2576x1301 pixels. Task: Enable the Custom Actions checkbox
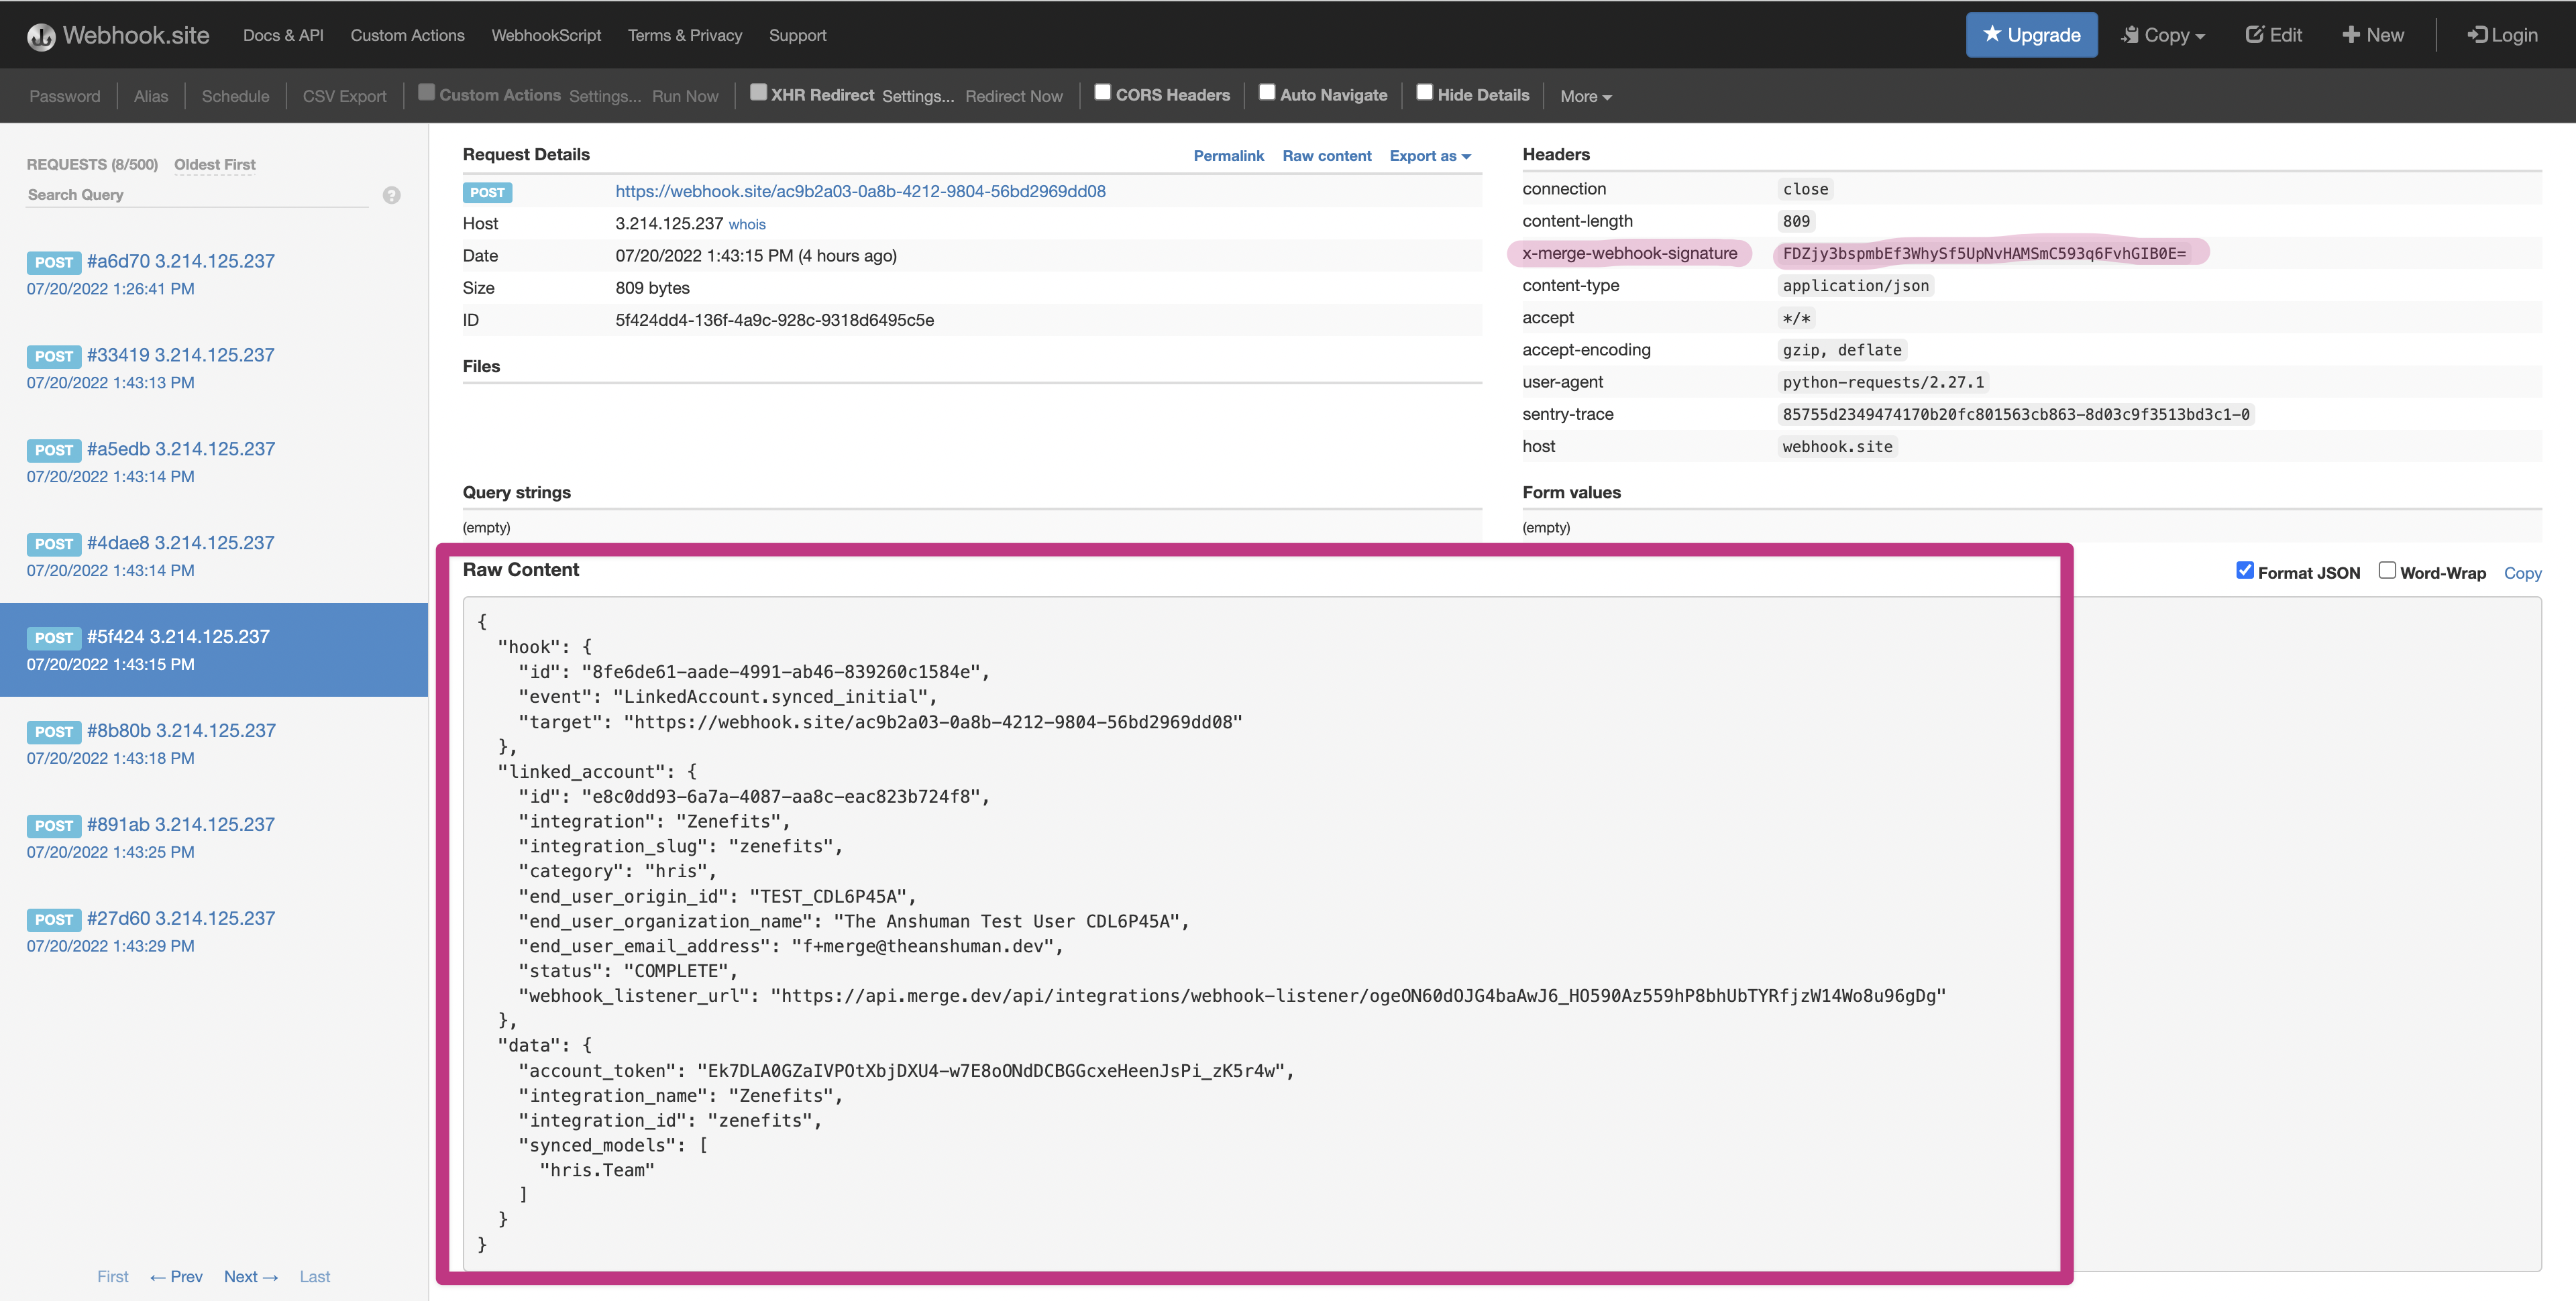(426, 92)
